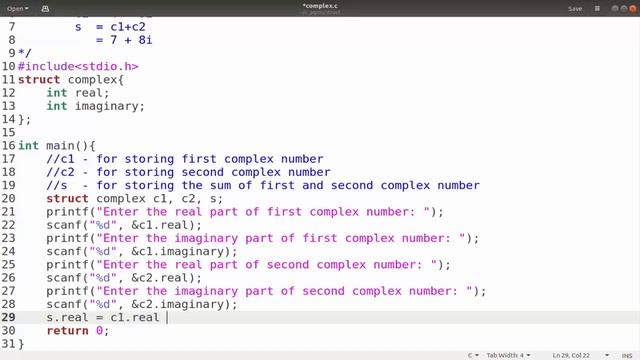Expand the arrow next to the Ln/Col indicator
The width and height of the screenshot is (640, 360).
607,356
